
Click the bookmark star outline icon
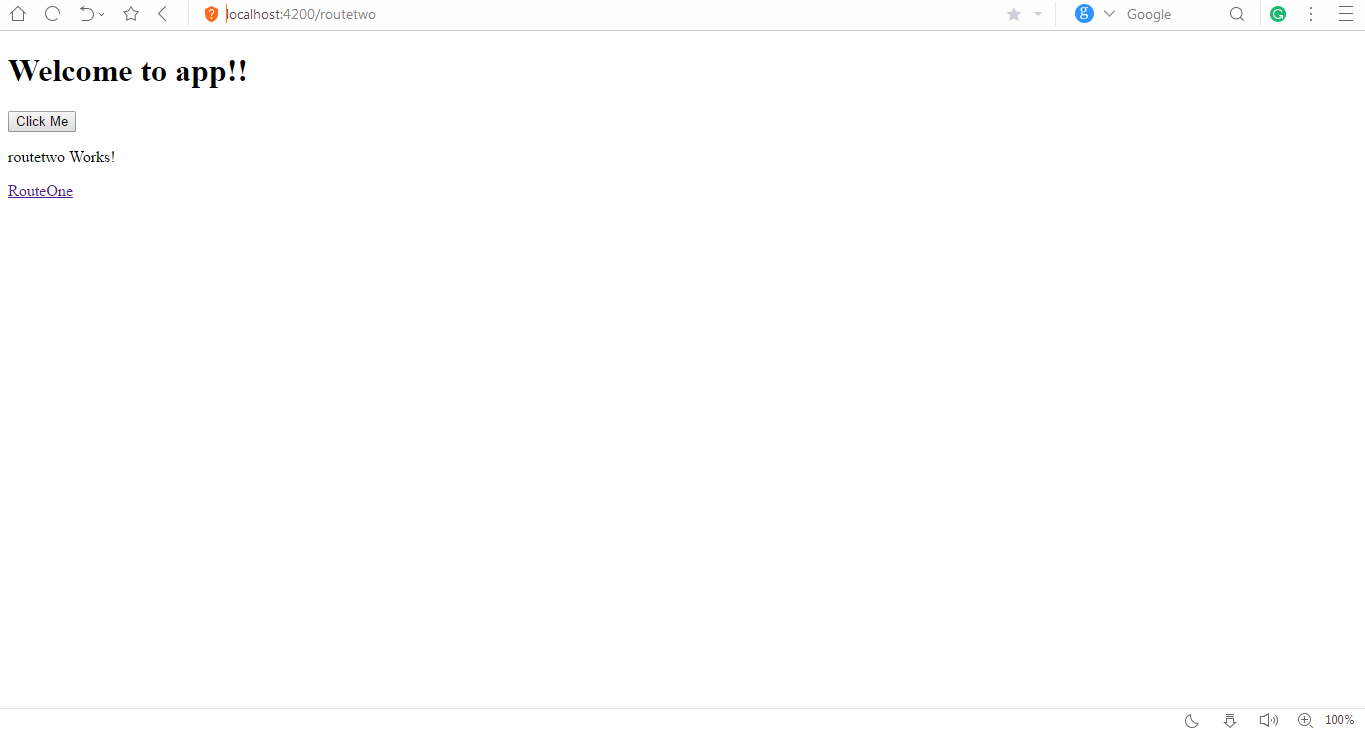coord(131,14)
